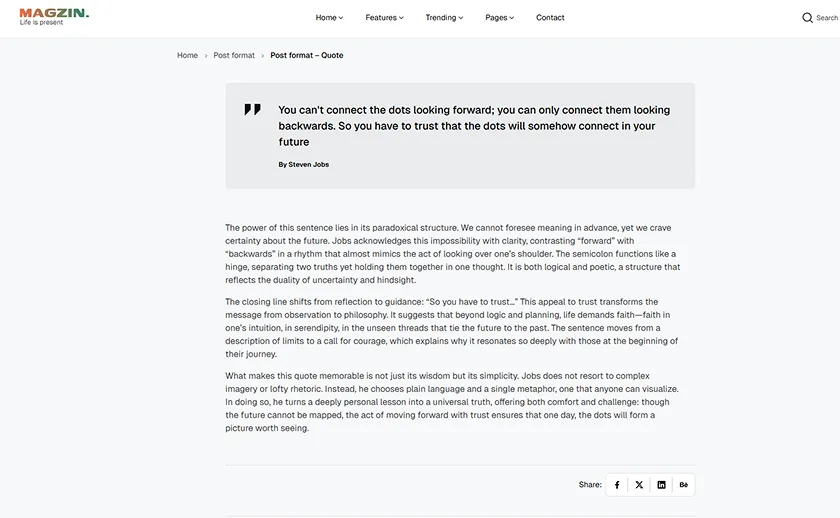The width and height of the screenshot is (840, 518).
Task: Click the MAGZIN logo
Action: pos(54,16)
